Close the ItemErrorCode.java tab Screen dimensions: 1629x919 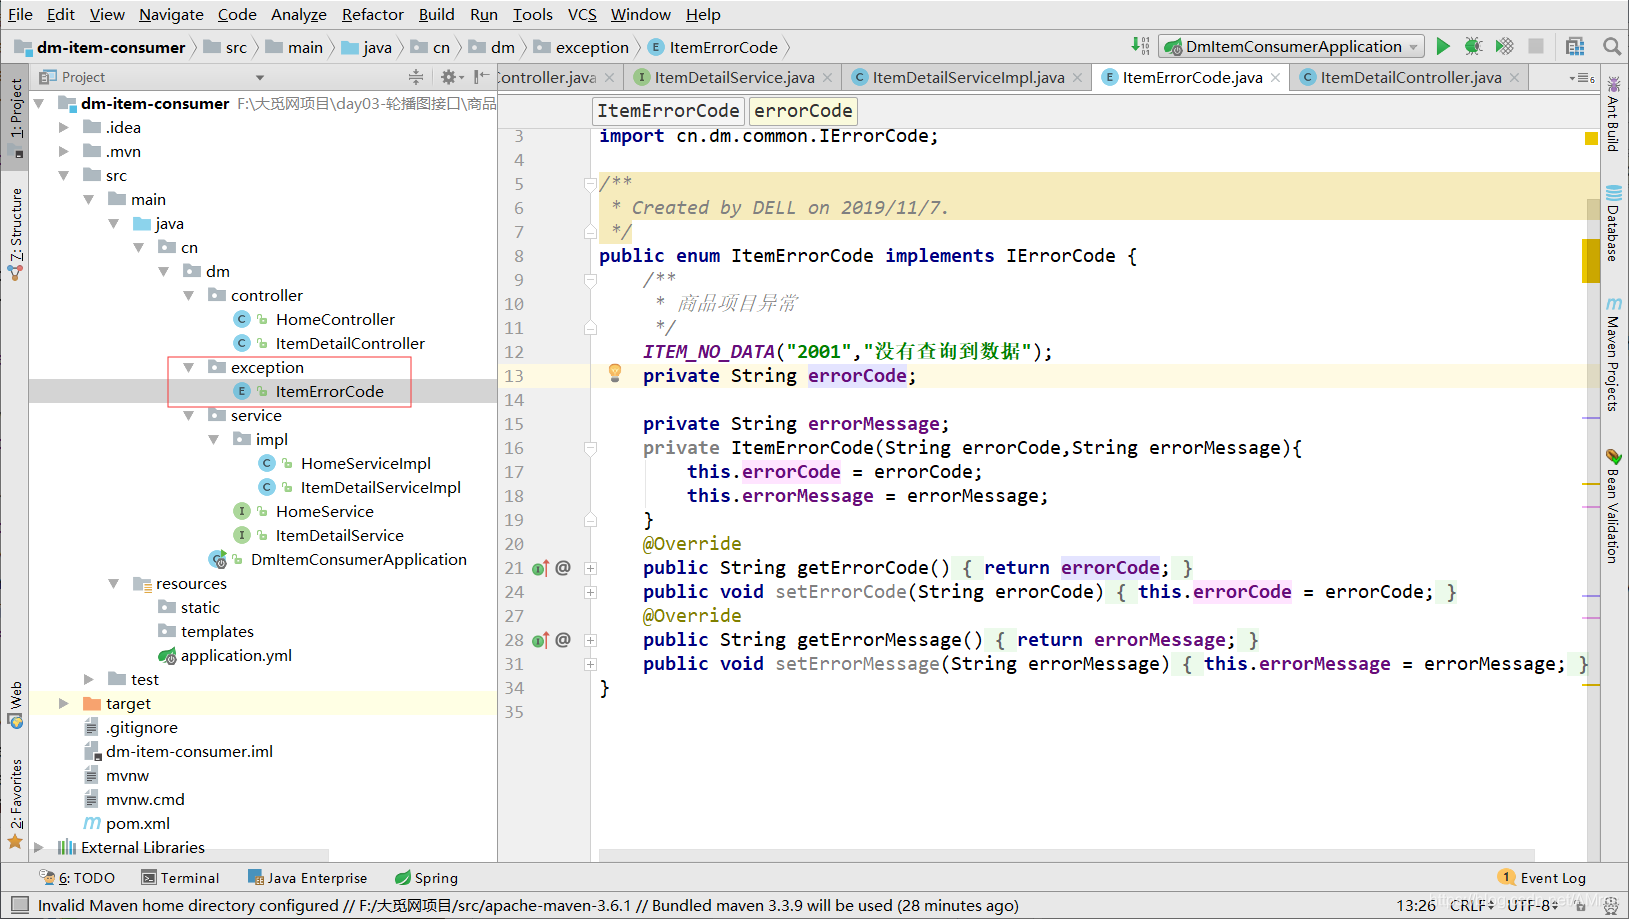(x=1275, y=78)
